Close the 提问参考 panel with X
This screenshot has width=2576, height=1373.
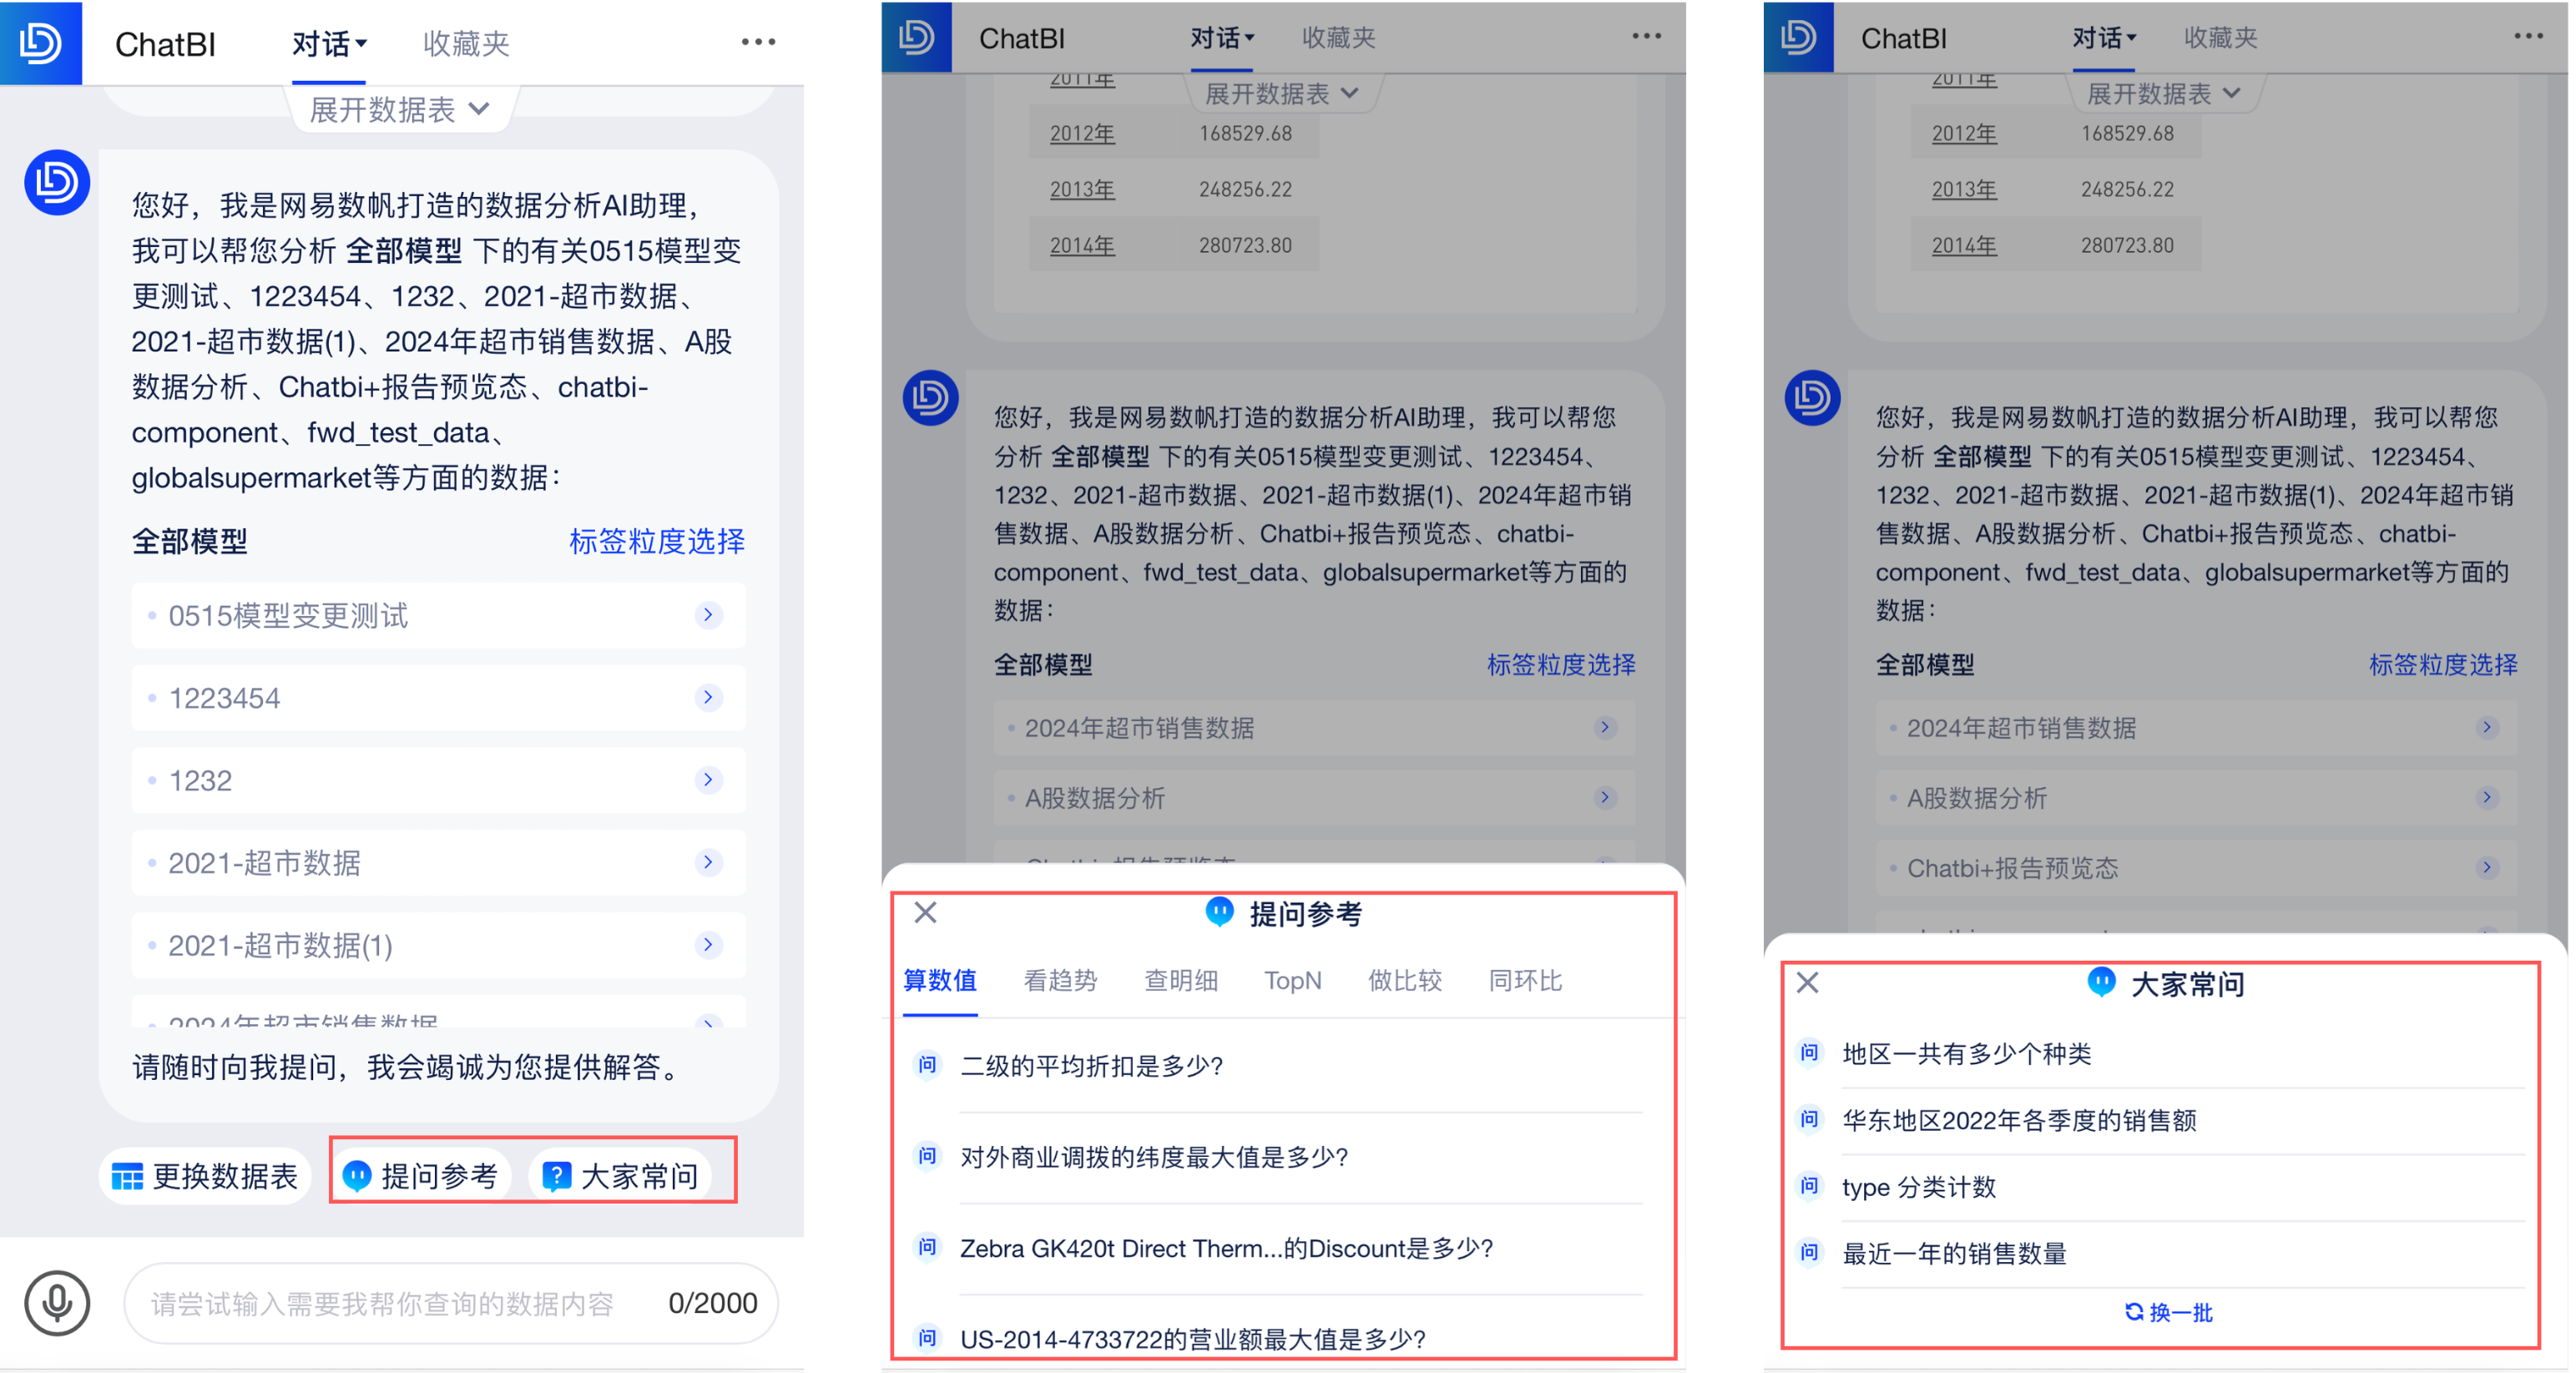pyautogui.click(x=925, y=912)
